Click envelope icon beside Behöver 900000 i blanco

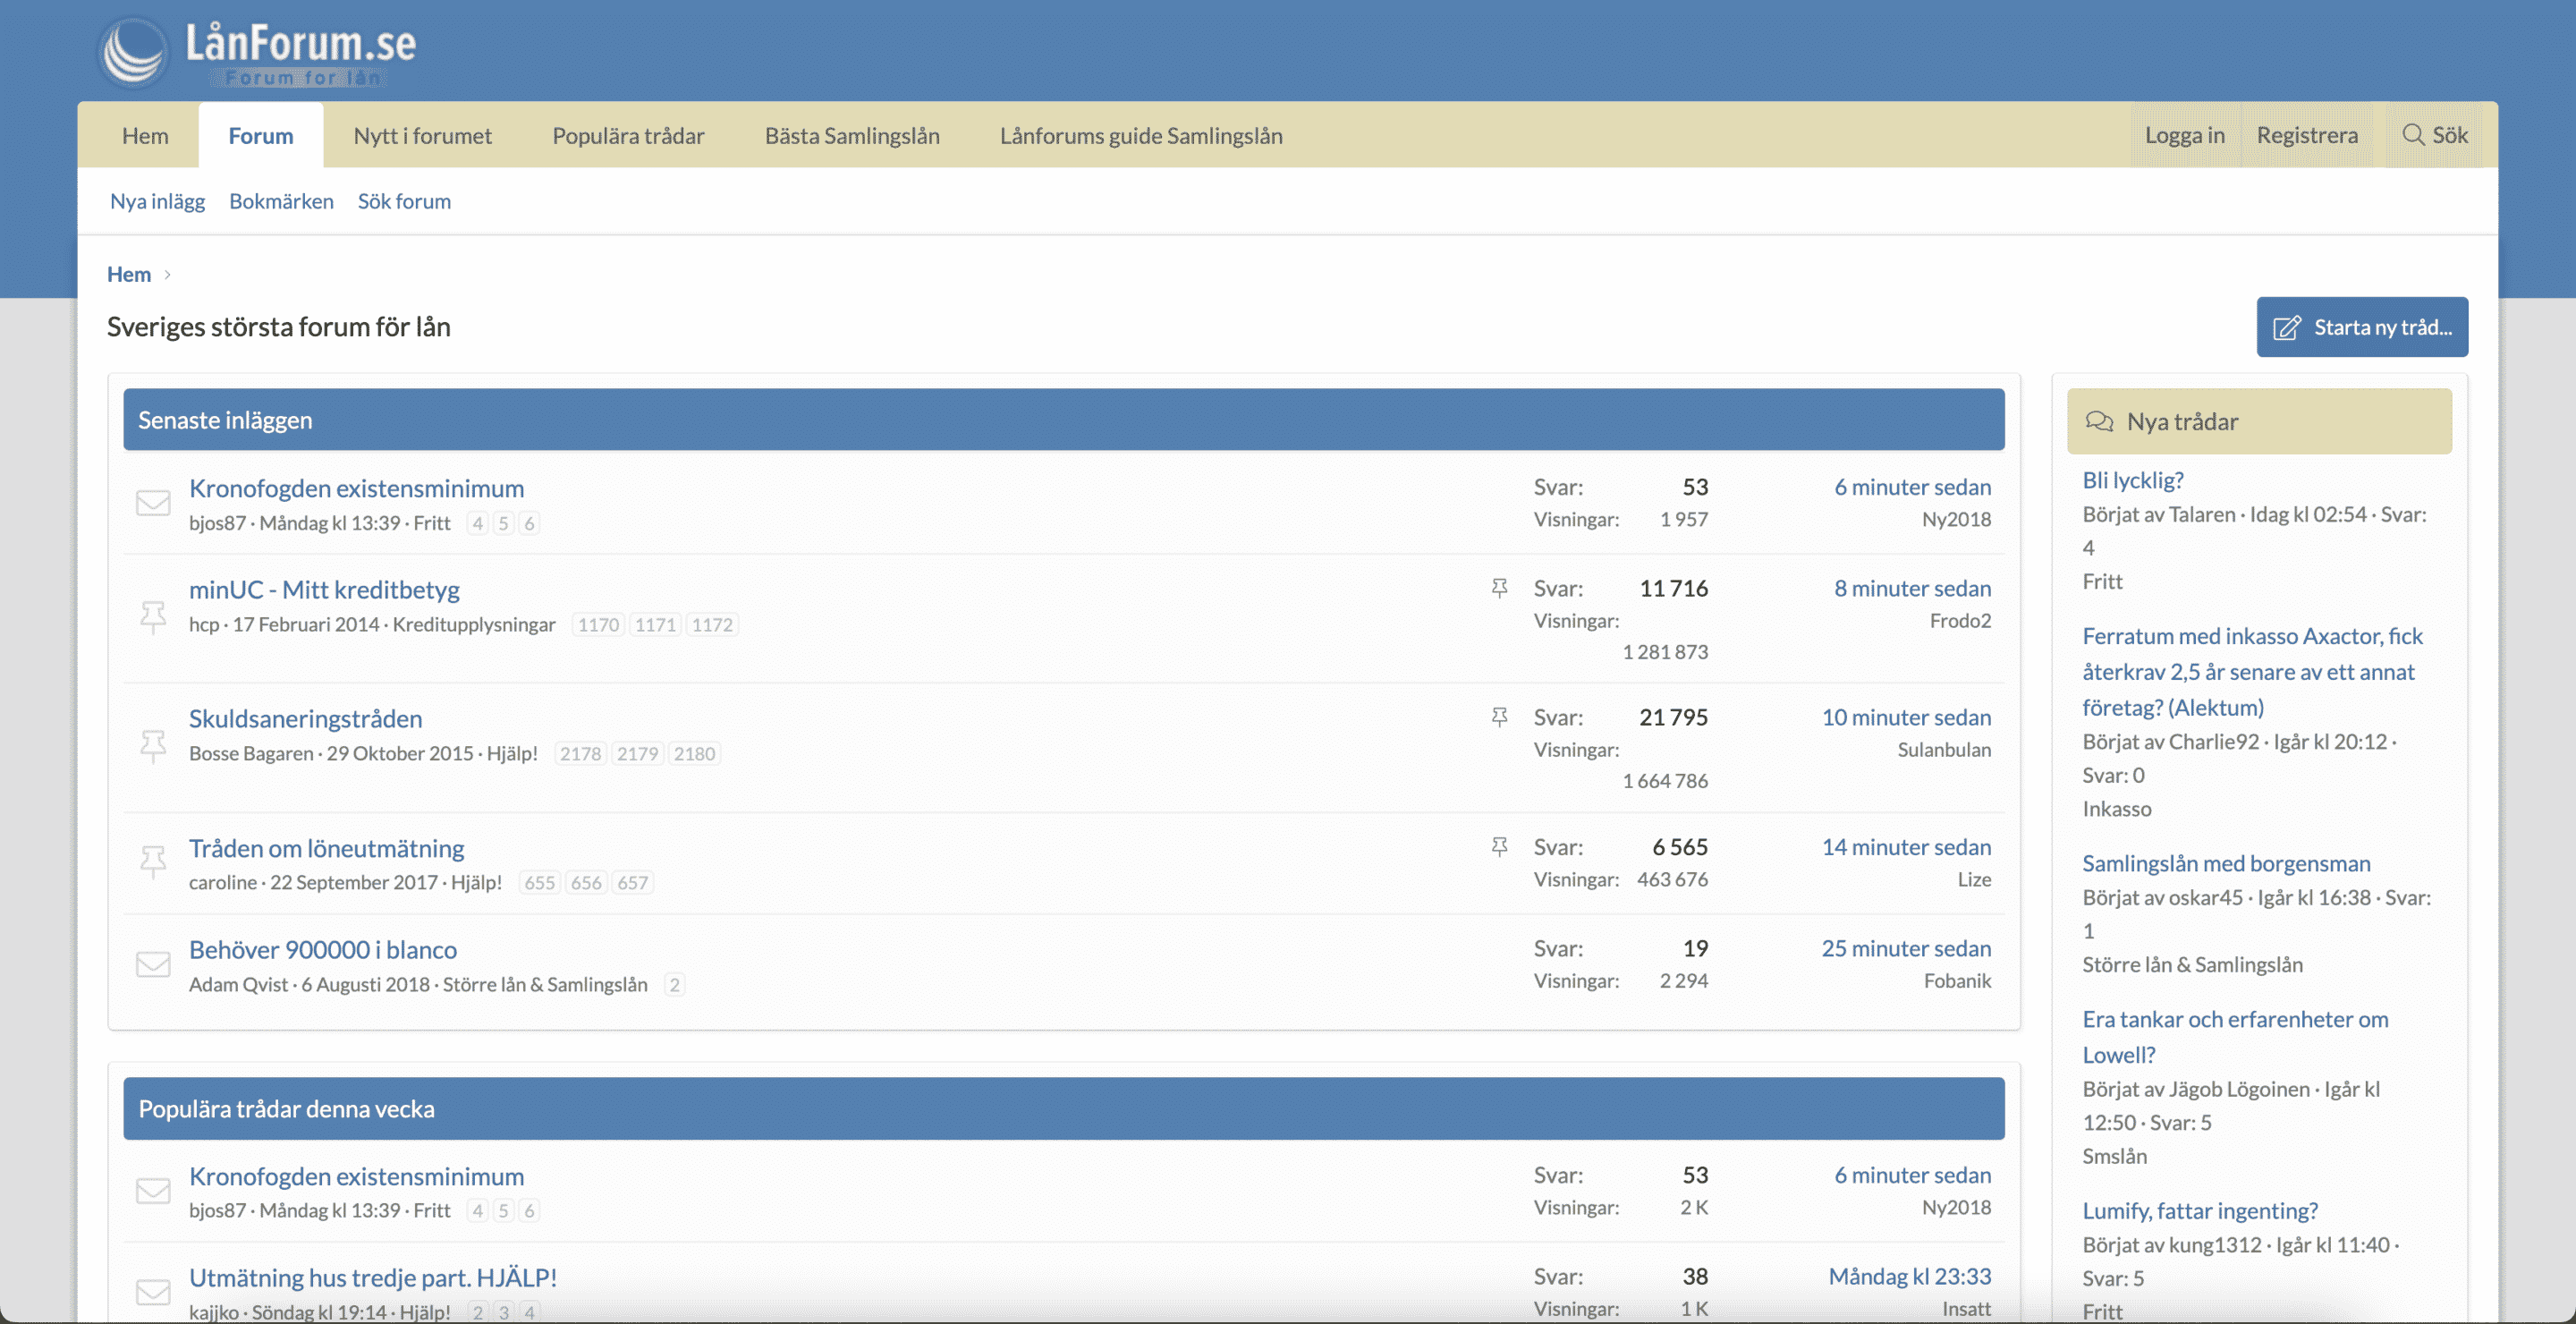pos(153,964)
